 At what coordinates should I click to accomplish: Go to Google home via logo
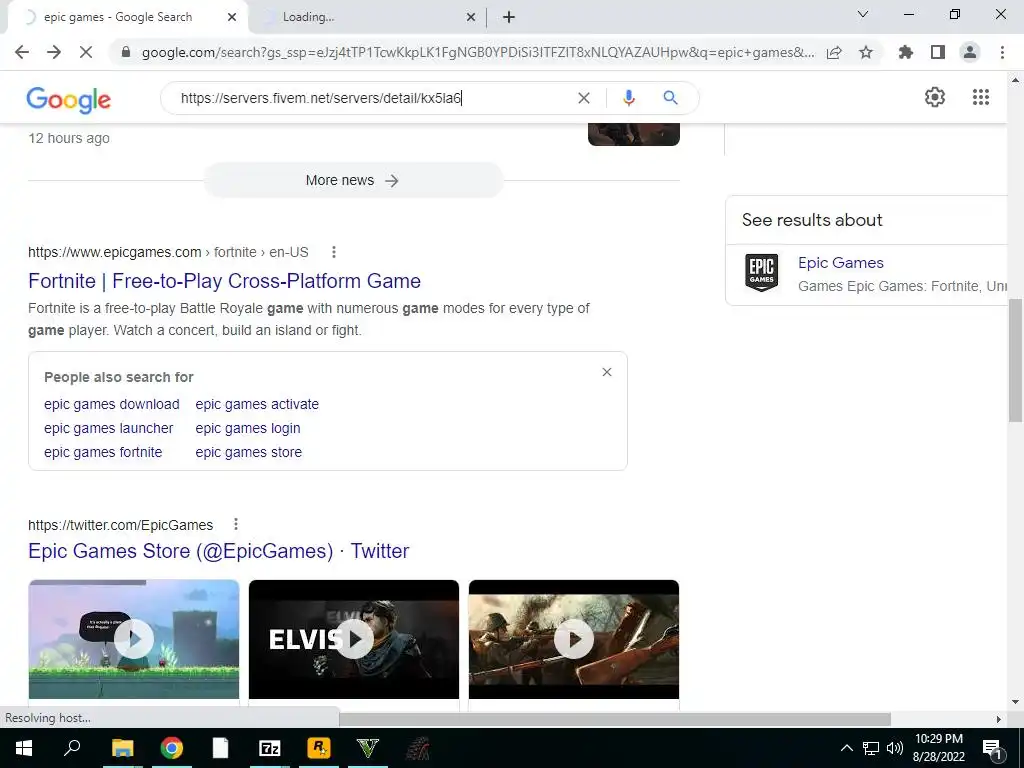coord(69,99)
